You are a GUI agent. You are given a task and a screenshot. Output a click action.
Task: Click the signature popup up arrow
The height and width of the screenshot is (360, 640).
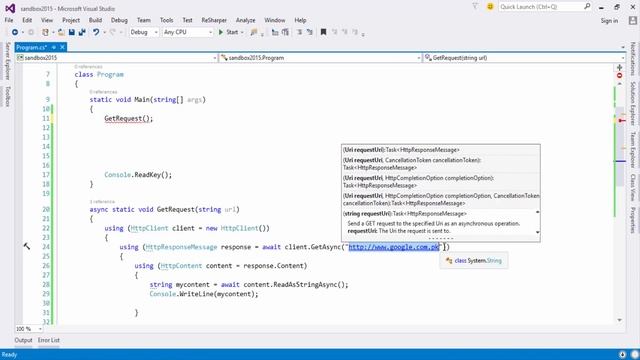tap(538, 212)
